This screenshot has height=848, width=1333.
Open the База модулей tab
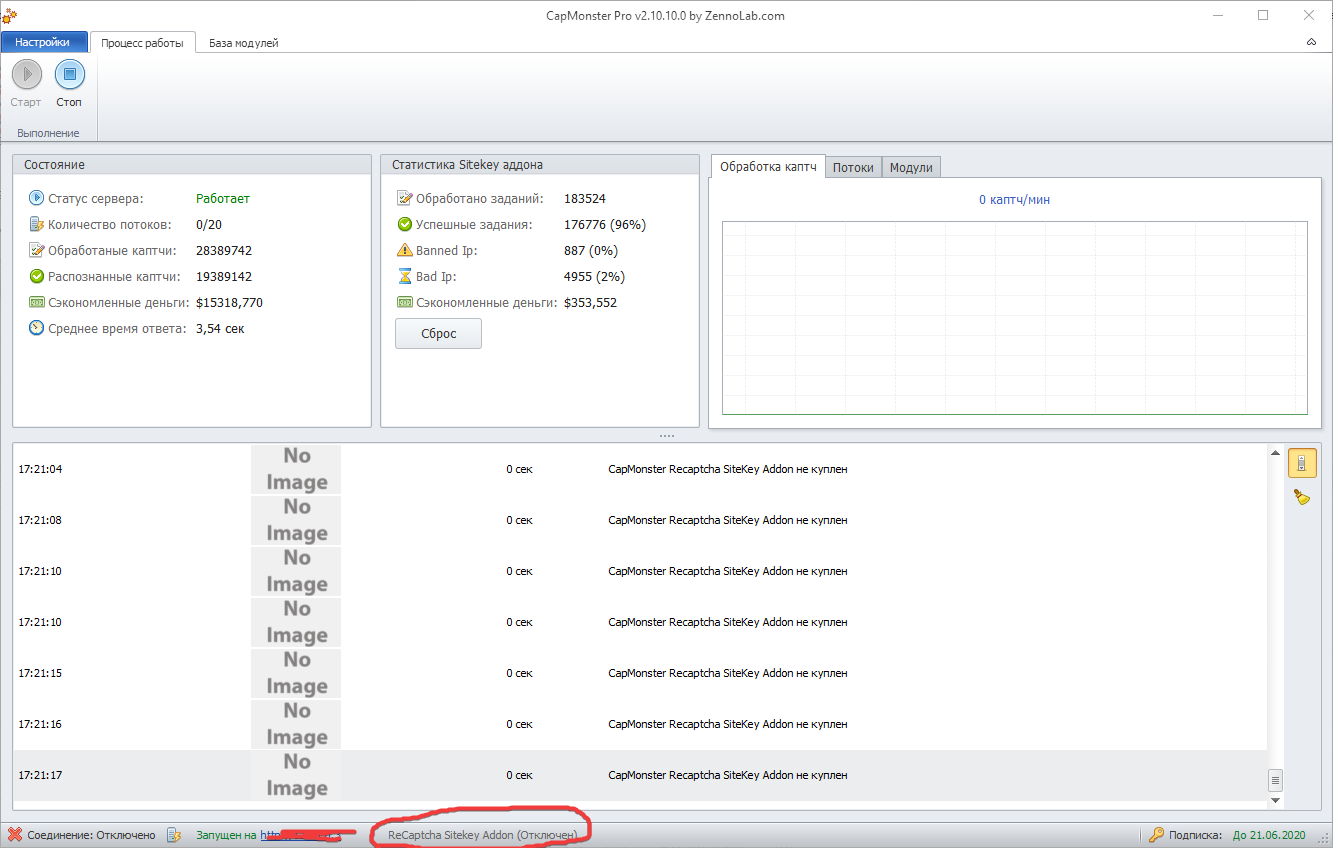(243, 43)
